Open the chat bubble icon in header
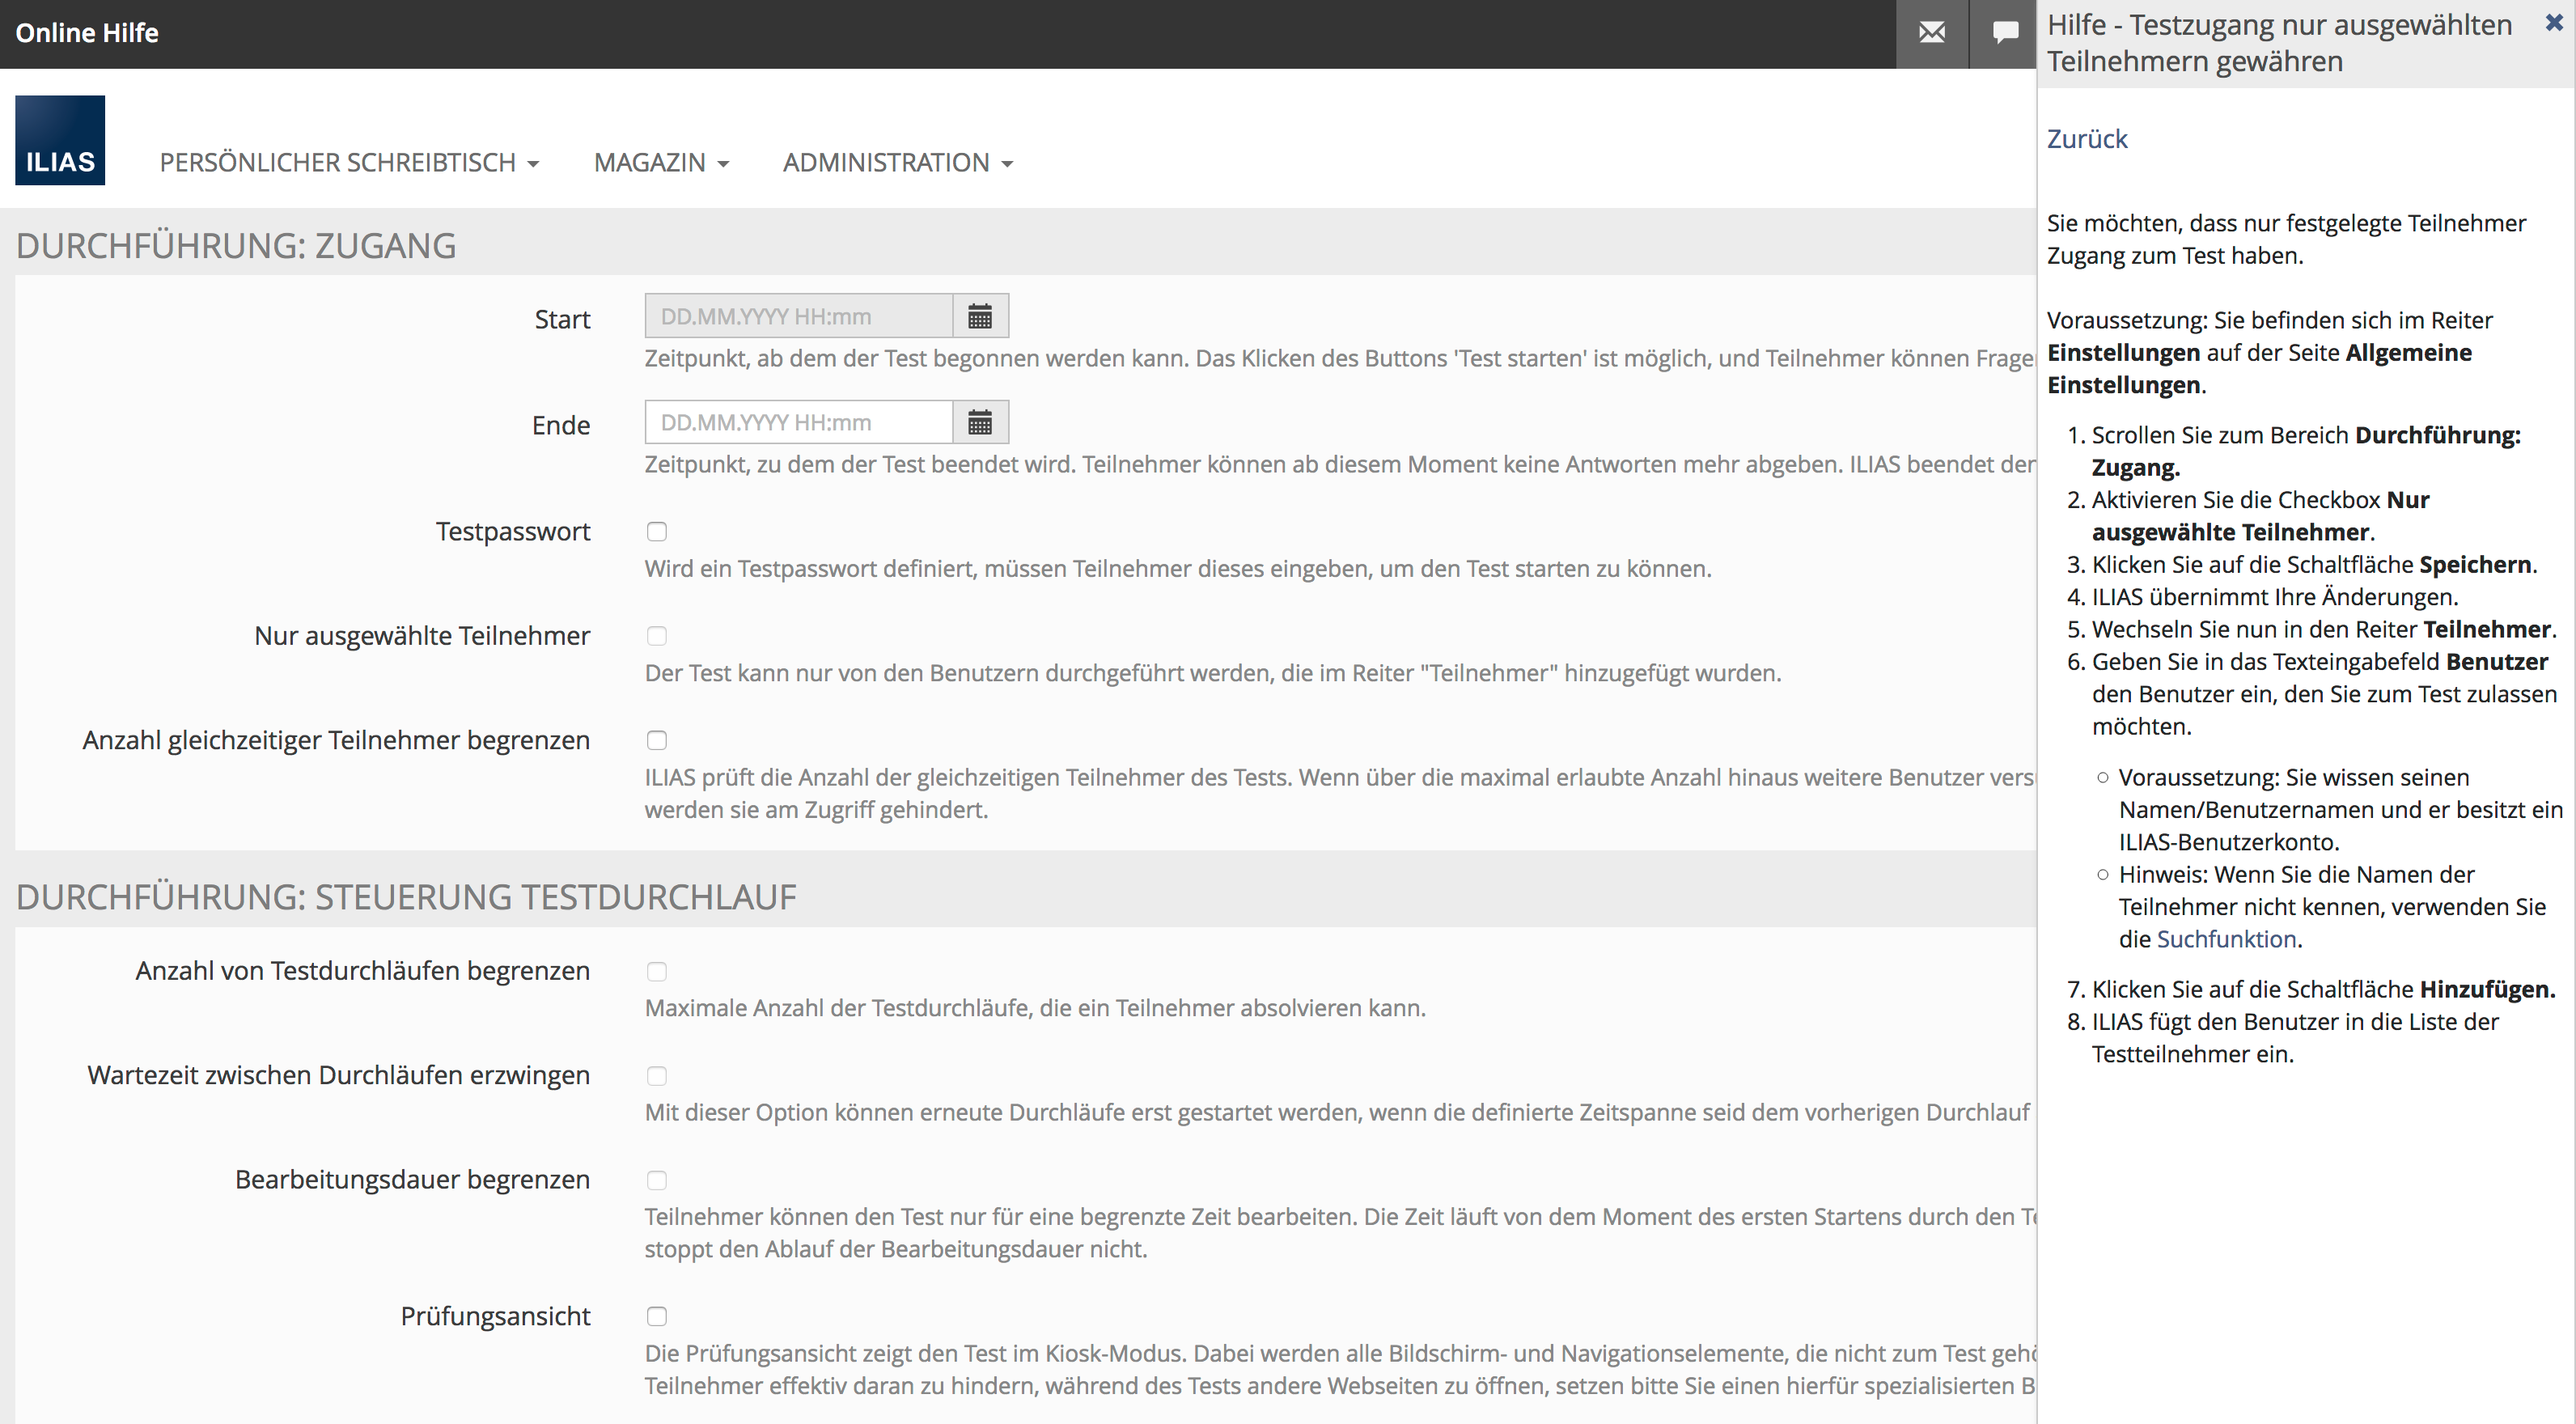 coord(2004,33)
